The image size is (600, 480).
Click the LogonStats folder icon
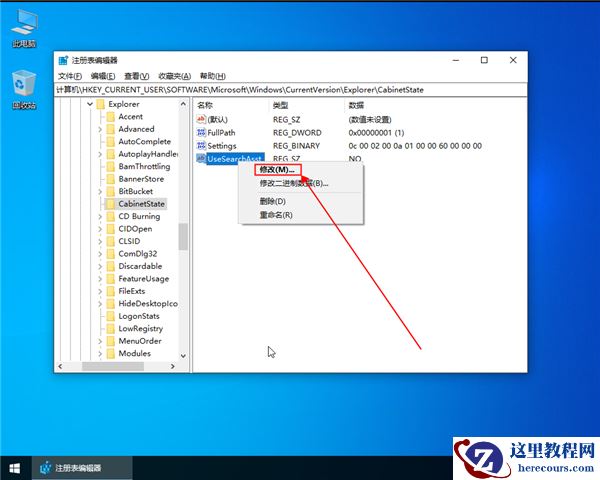click(x=111, y=316)
